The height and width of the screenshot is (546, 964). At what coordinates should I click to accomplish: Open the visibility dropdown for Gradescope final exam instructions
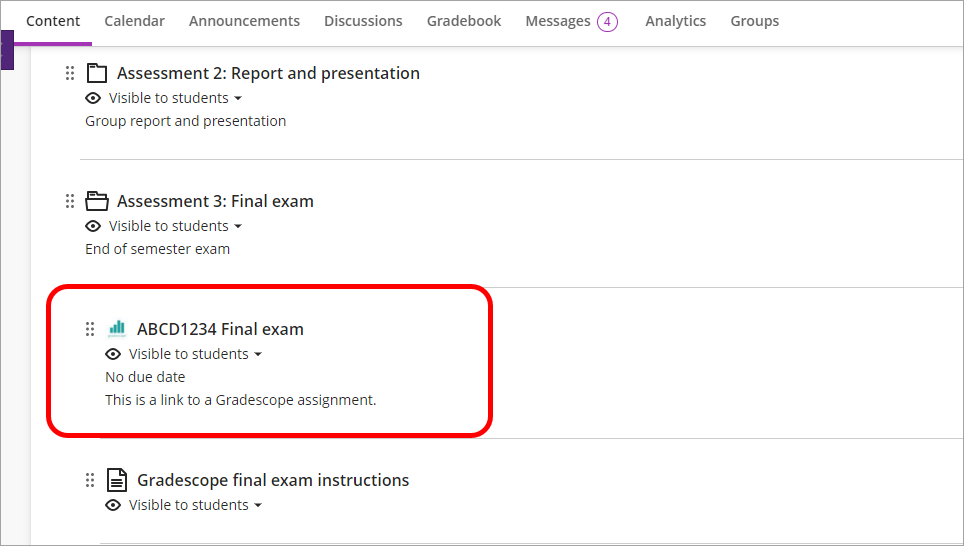point(258,505)
